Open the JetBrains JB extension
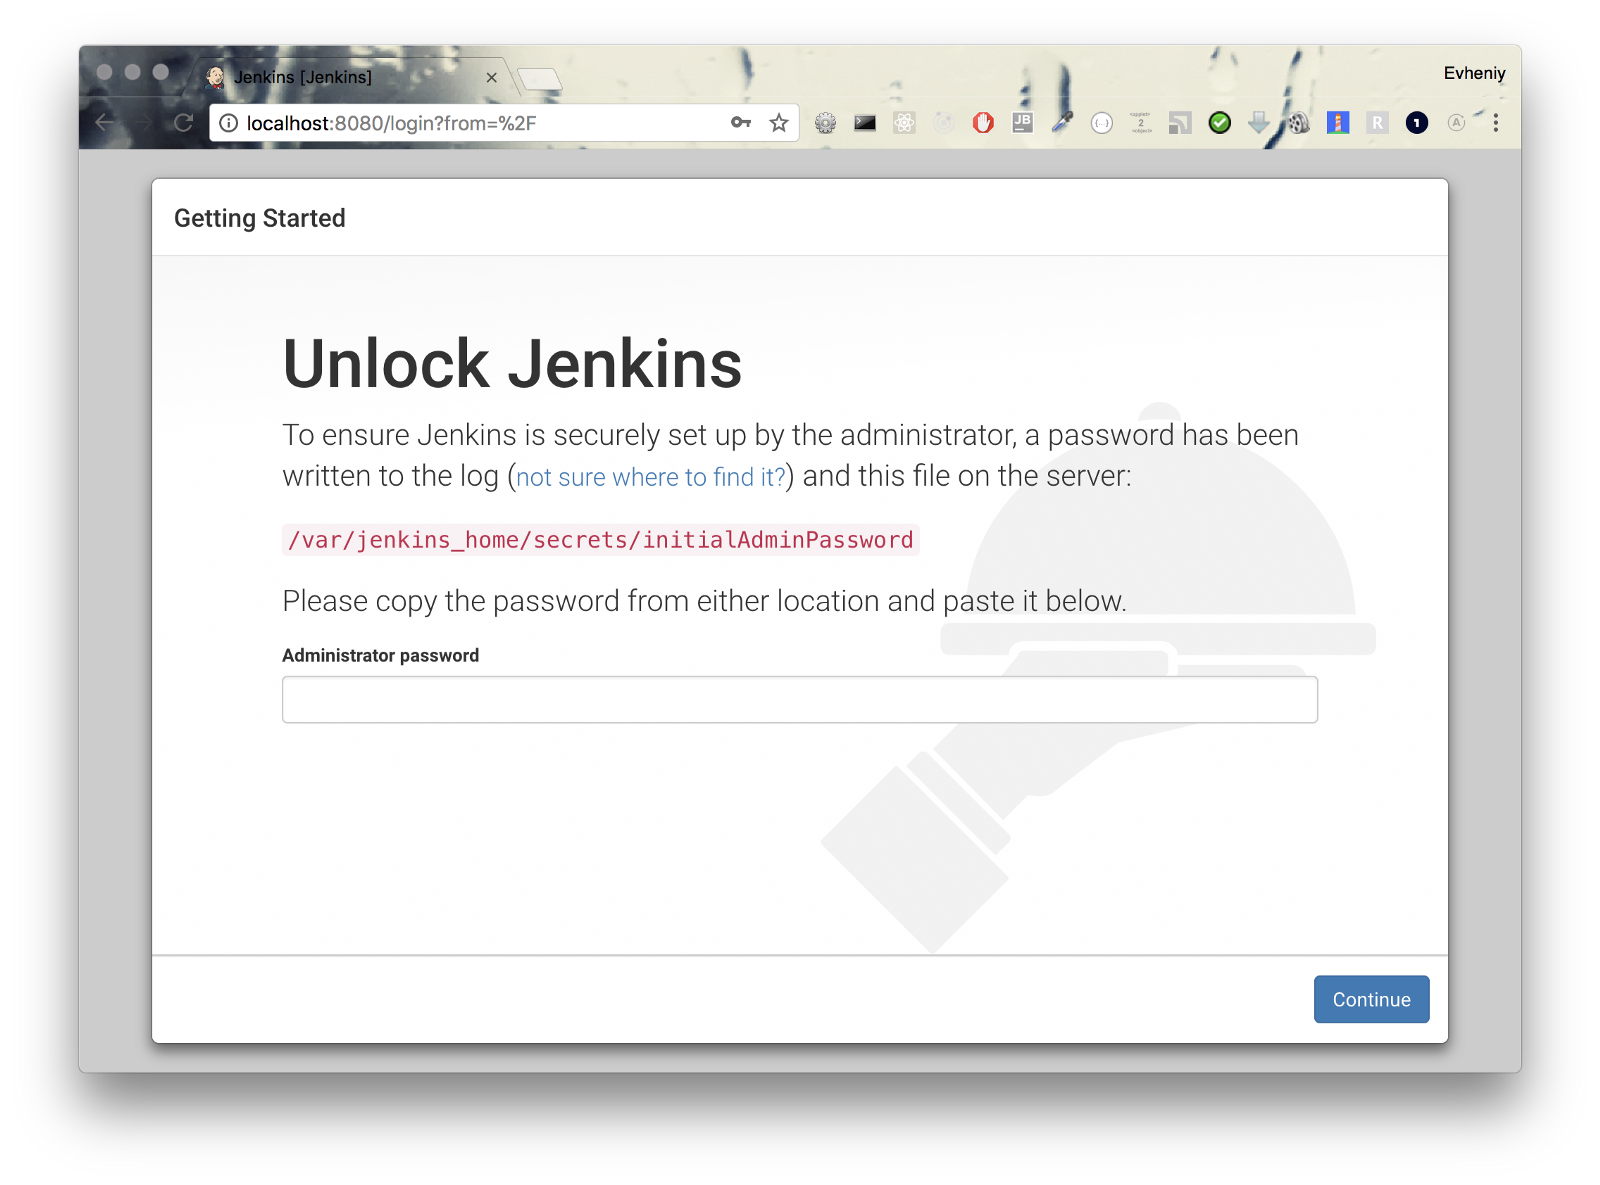 point(1022,123)
